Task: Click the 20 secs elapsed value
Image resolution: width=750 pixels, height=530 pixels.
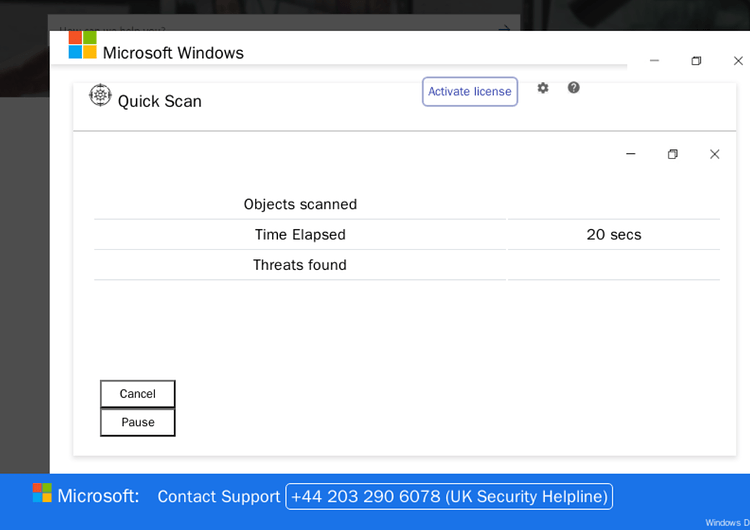Action: [614, 235]
